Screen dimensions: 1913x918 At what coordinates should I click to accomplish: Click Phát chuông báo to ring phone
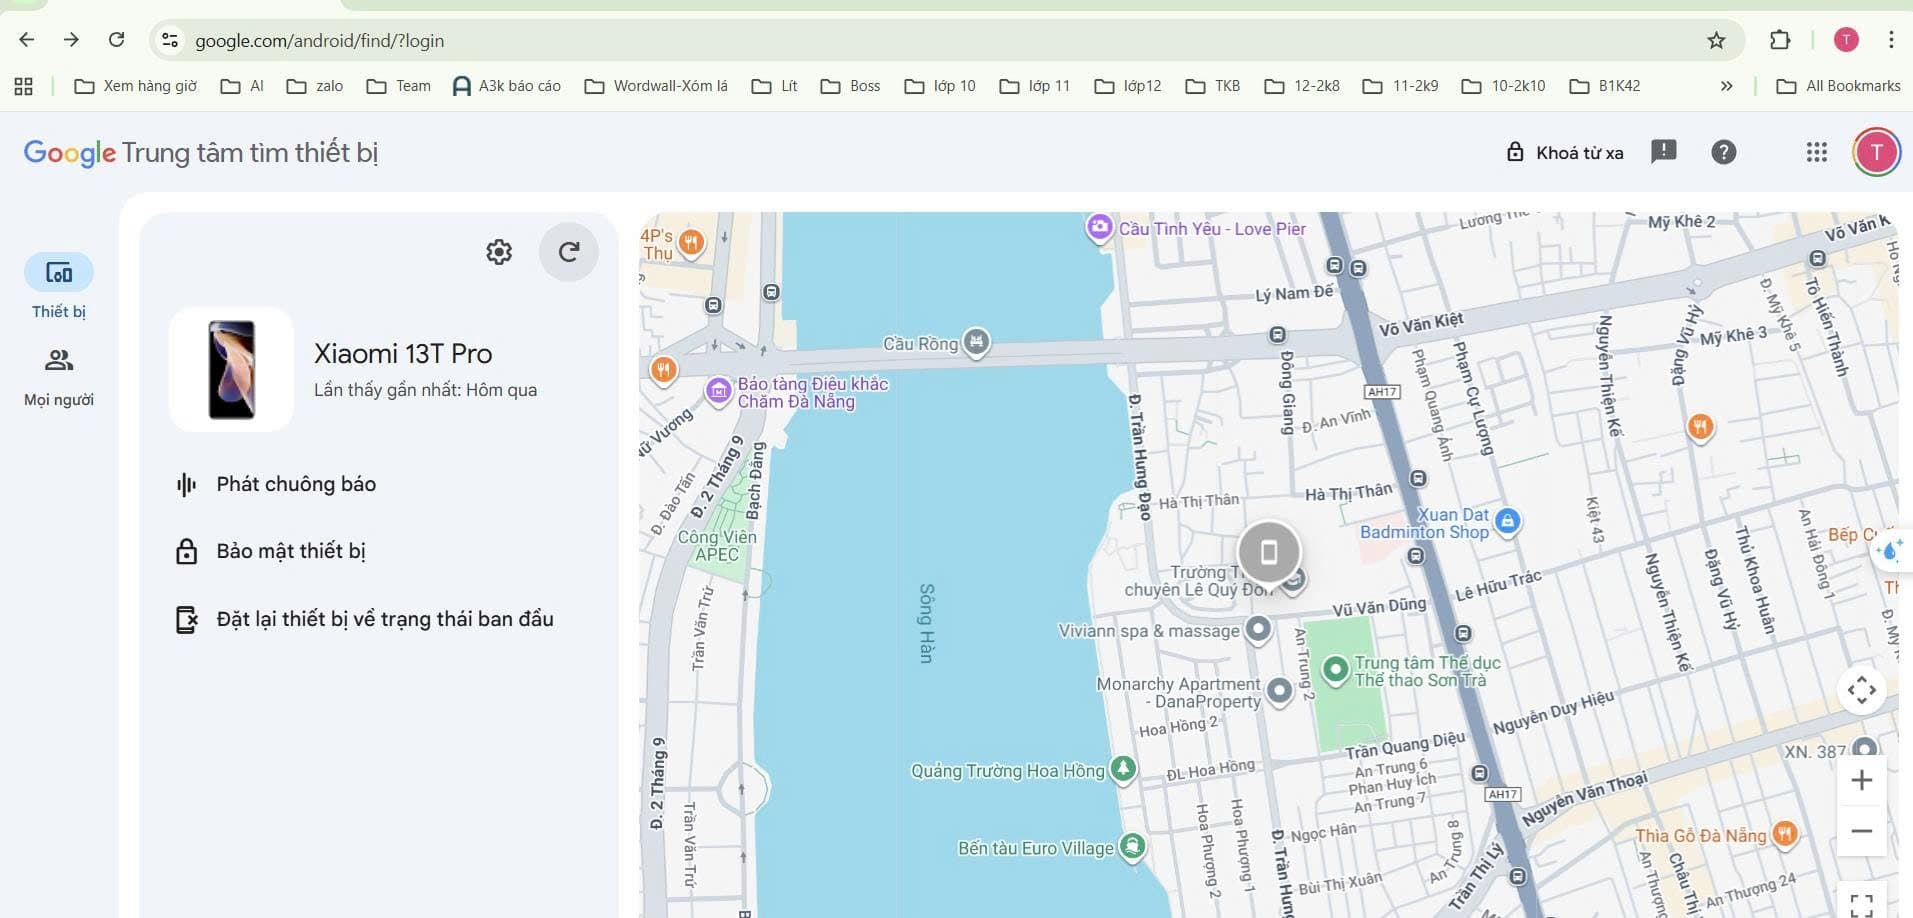click(296, 484)
